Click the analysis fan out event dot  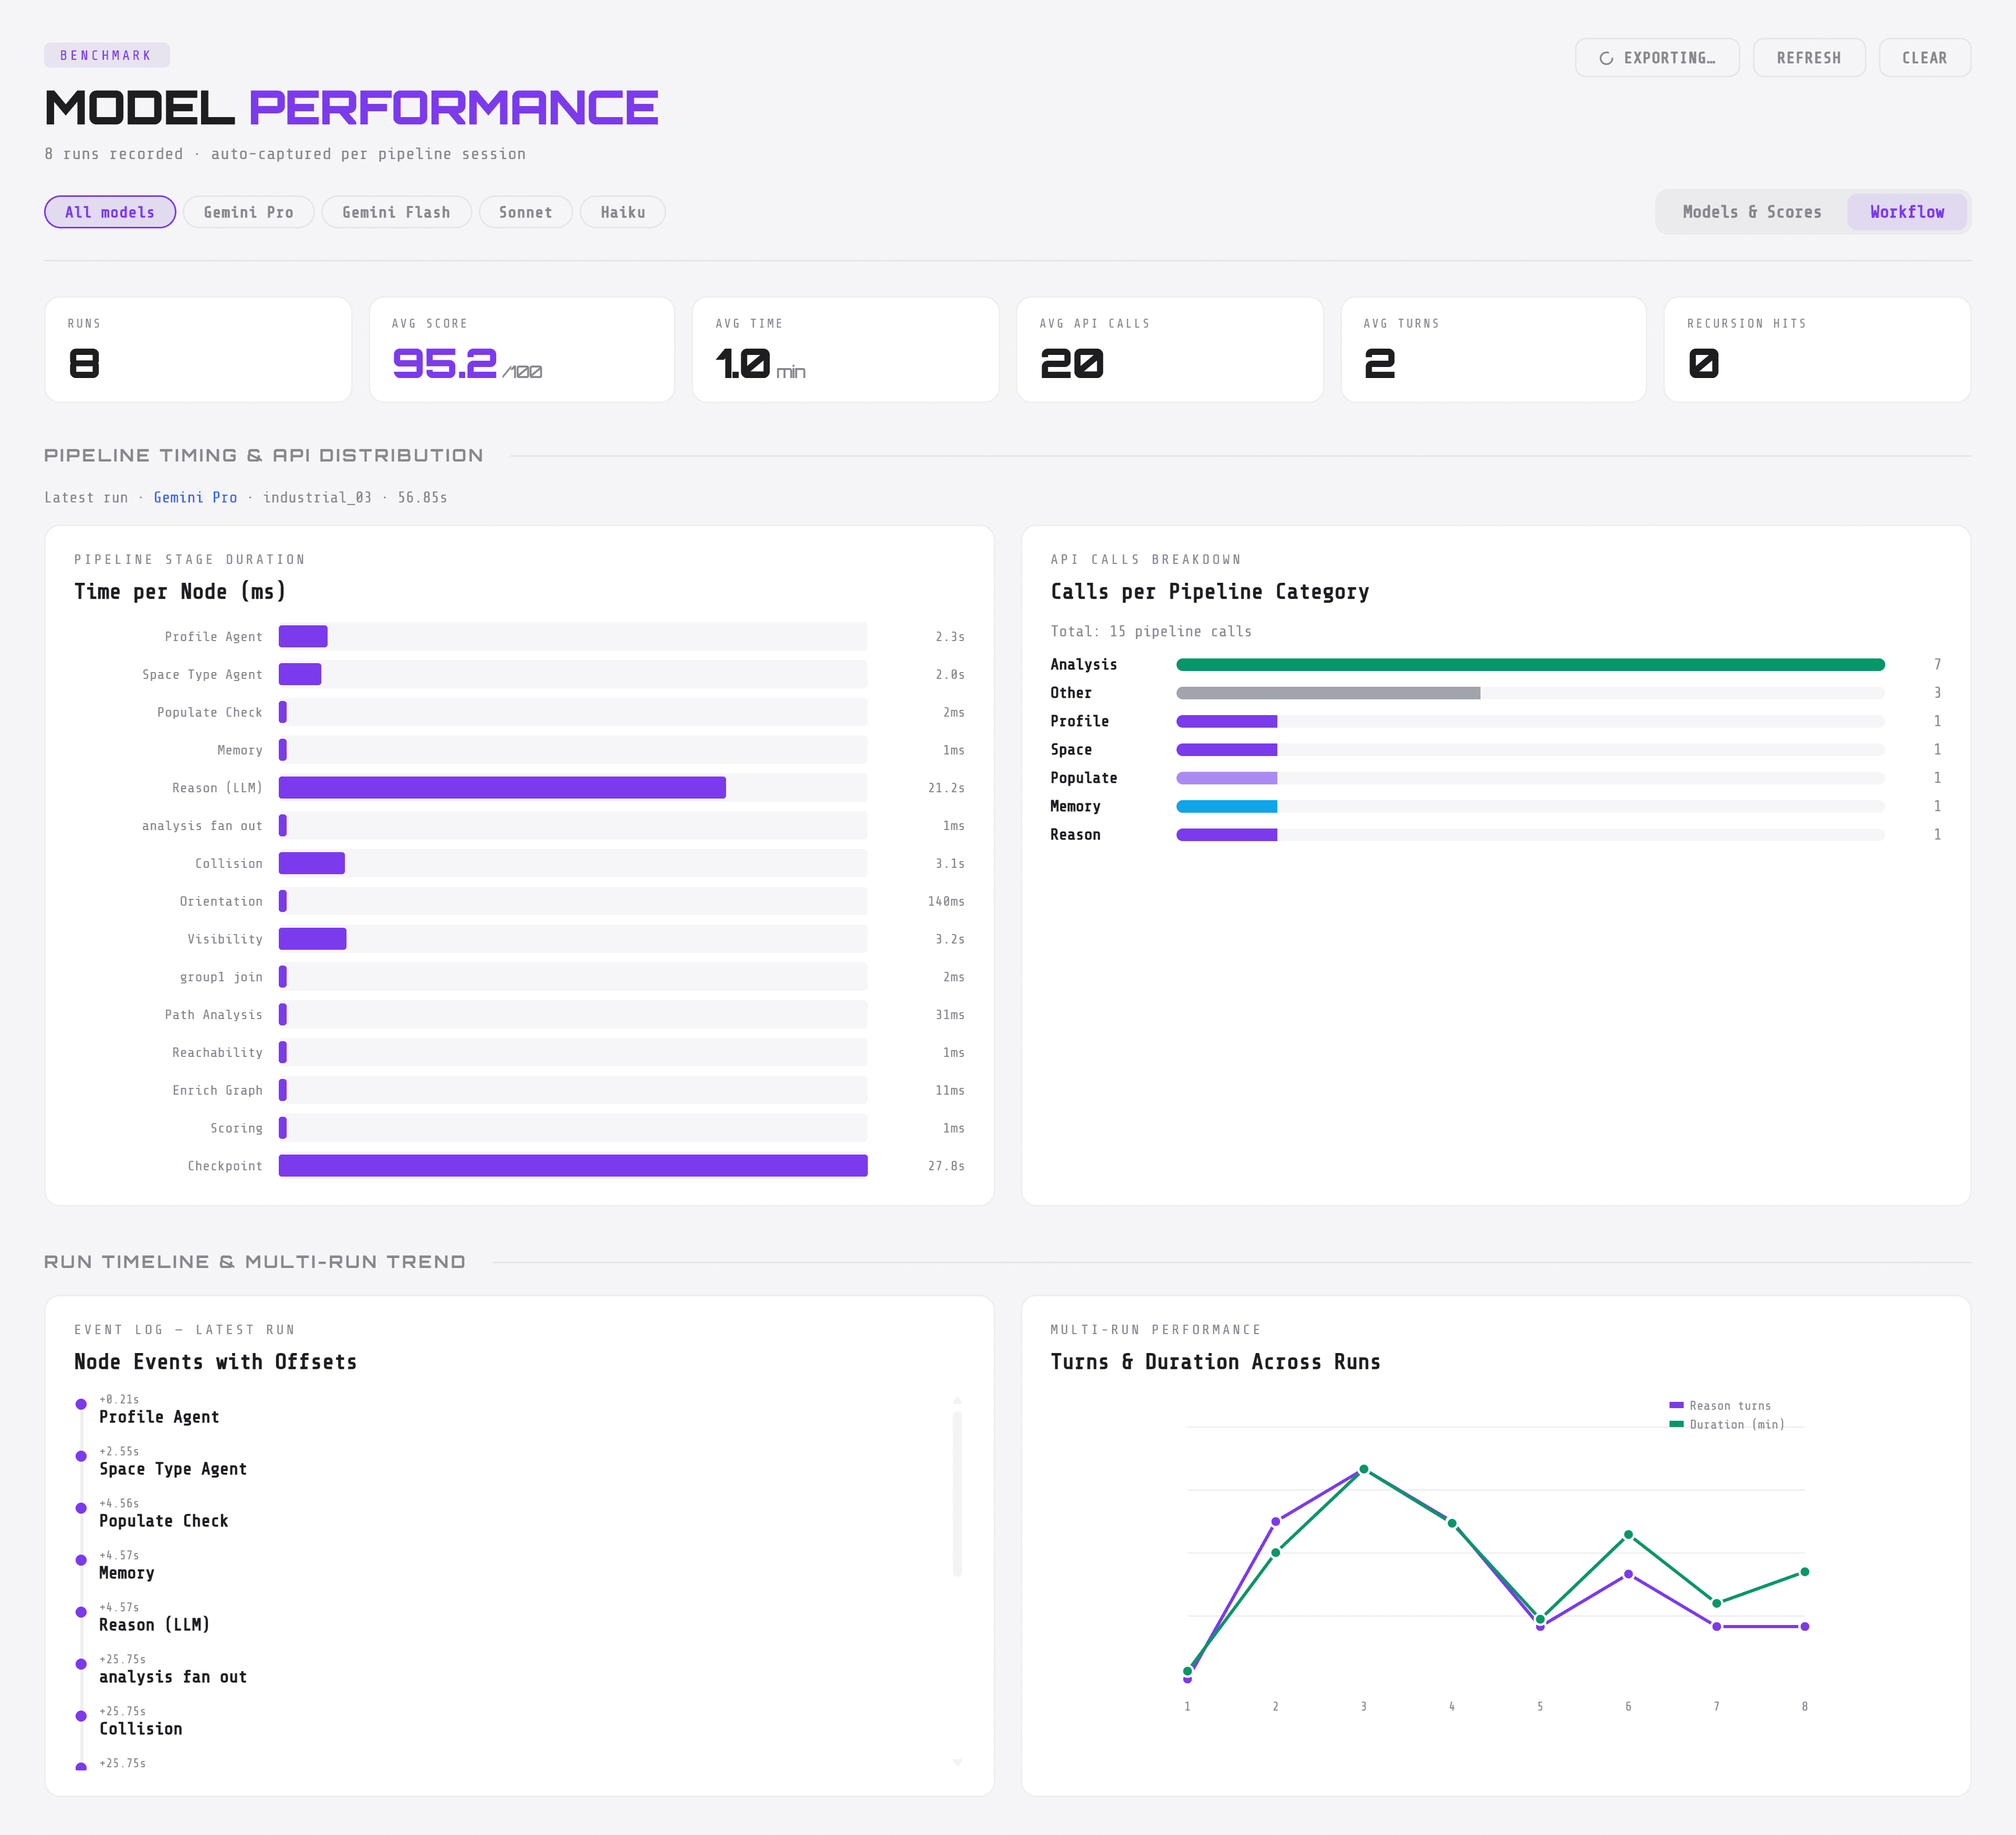[x=81, y=1664]
